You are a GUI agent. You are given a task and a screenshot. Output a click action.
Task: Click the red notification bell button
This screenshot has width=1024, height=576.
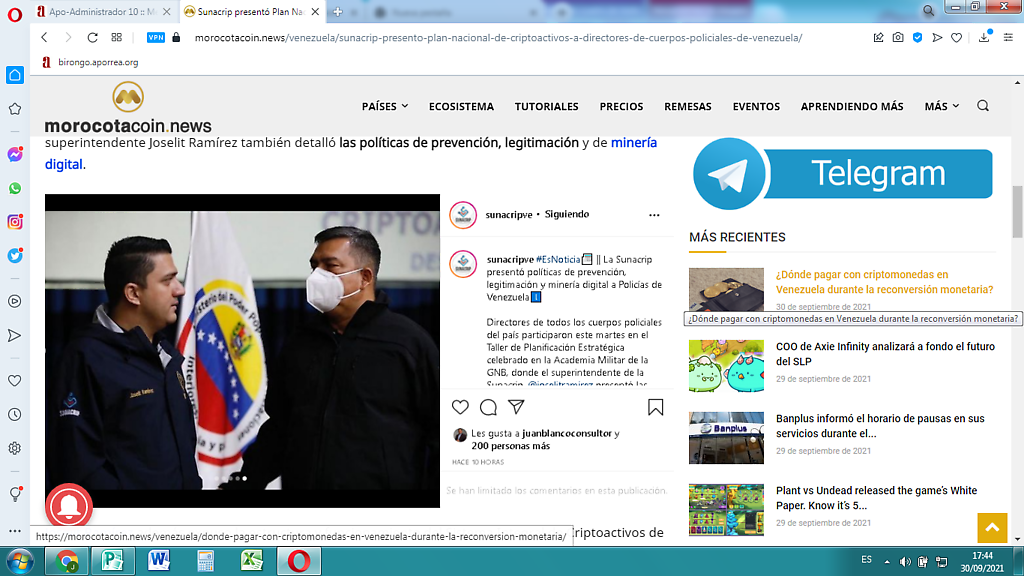click(x=69, y=508)
